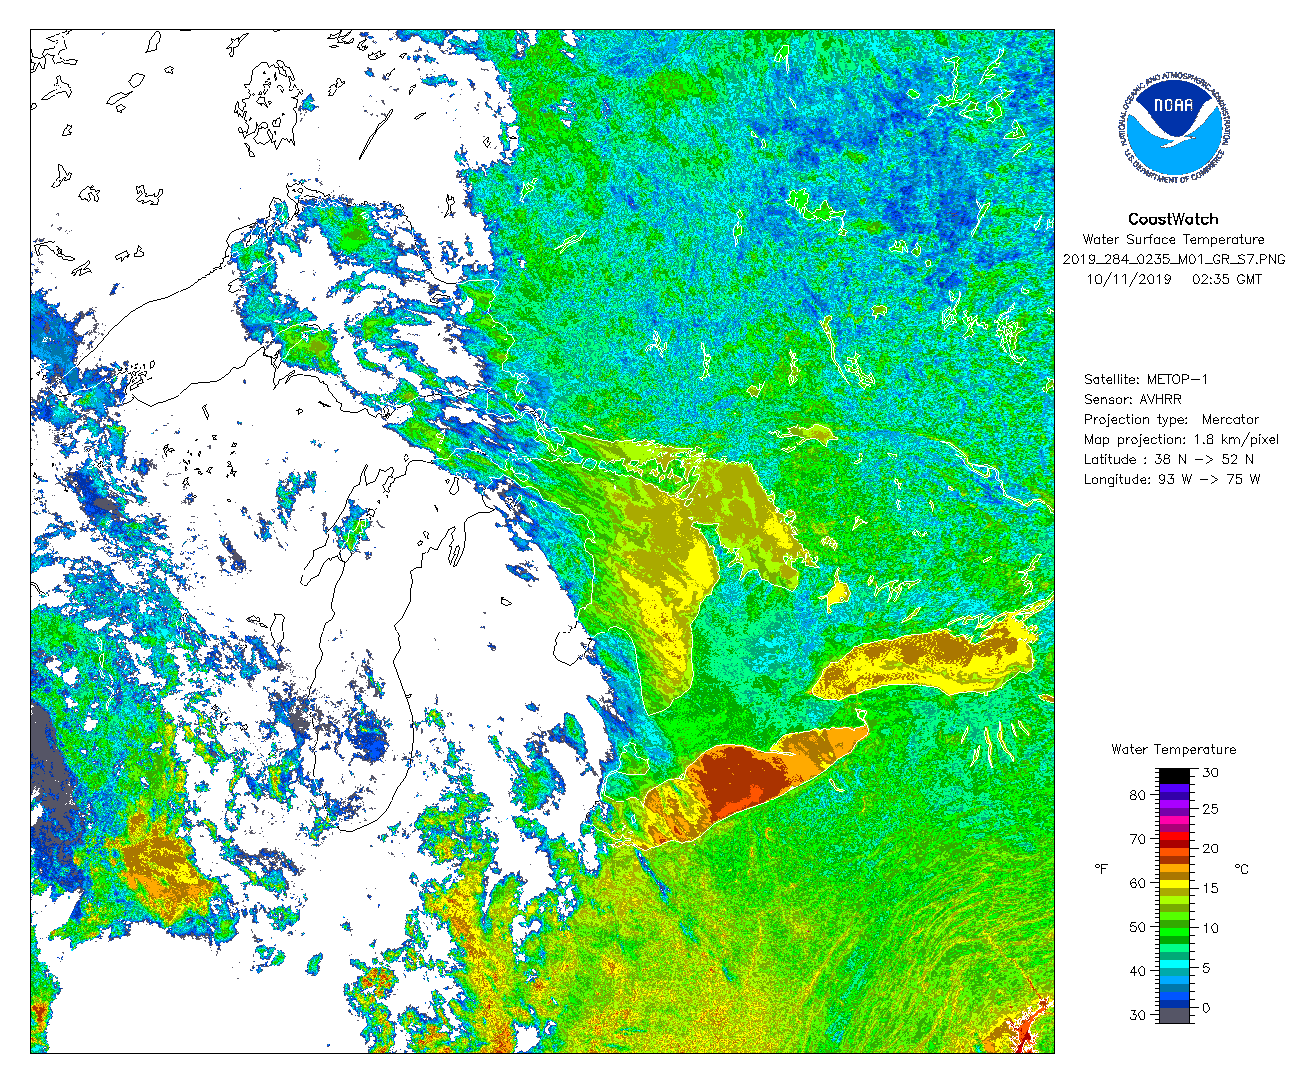Click the 'Longitude: 93 W -> 75 W' line

coord(1172,480)
